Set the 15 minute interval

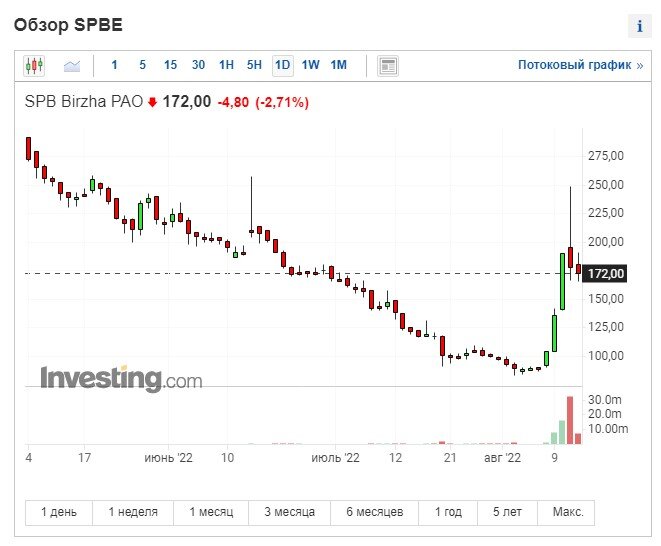[170, 65]
